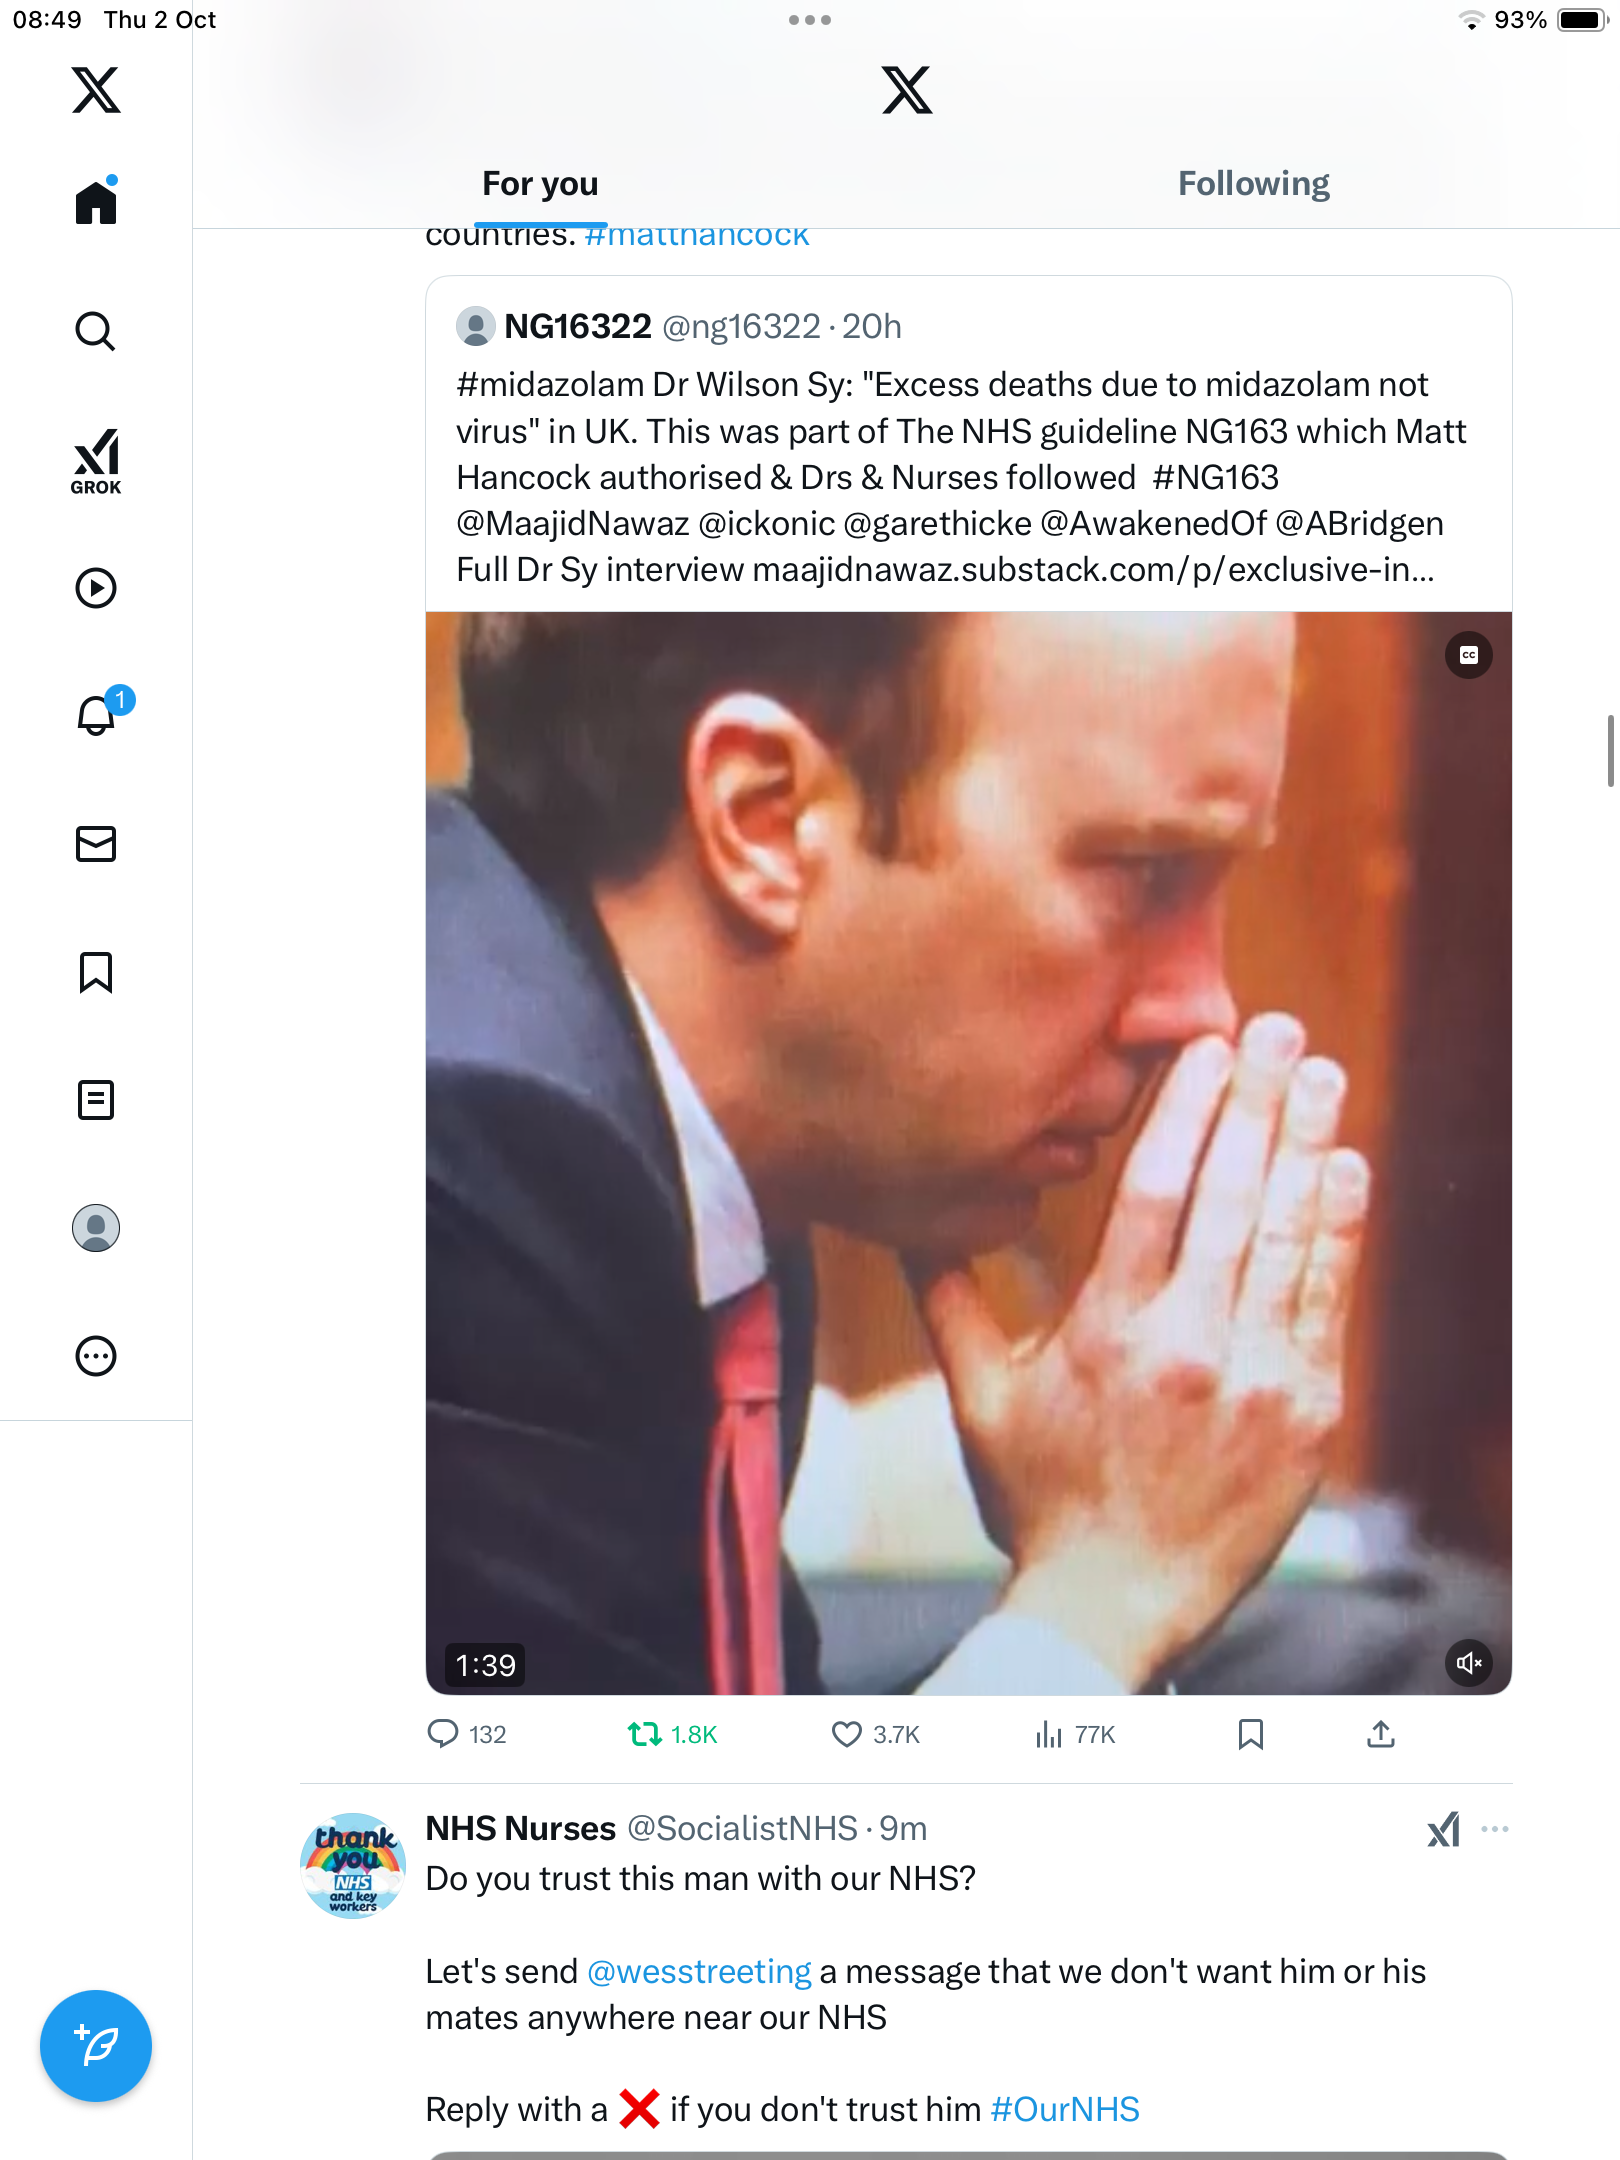Click the compose new post button
The height and width of the screenshot is (2160, 1620).
coord(96,2046)
